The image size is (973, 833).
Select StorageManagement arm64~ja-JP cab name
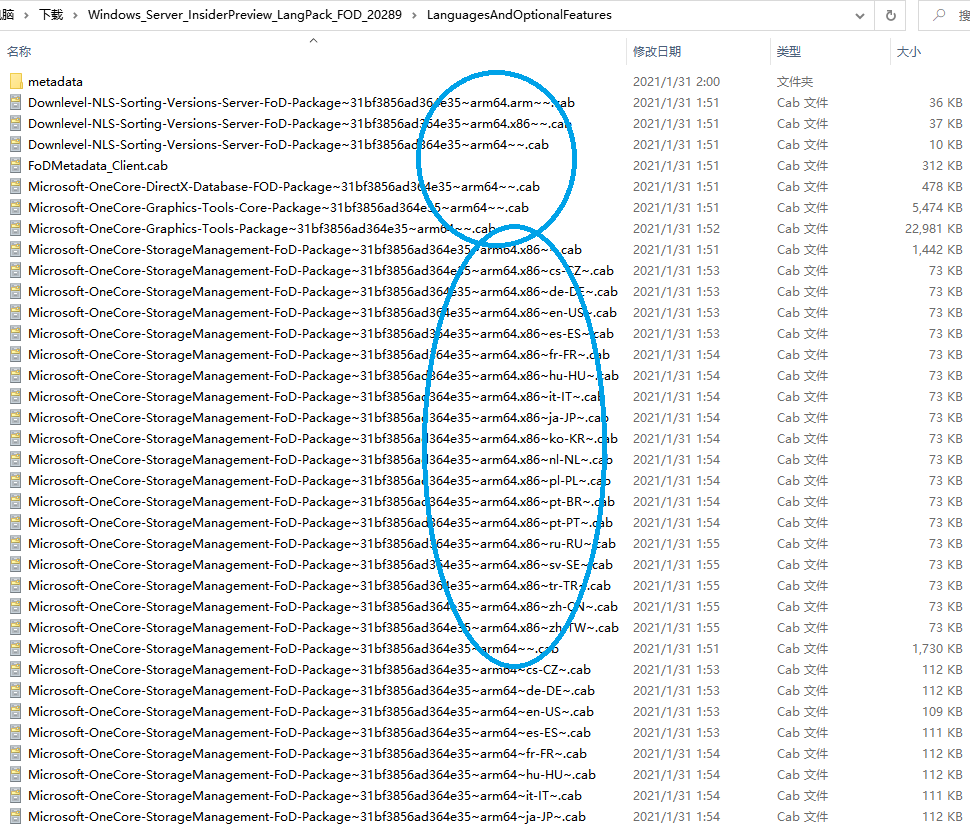307,817
